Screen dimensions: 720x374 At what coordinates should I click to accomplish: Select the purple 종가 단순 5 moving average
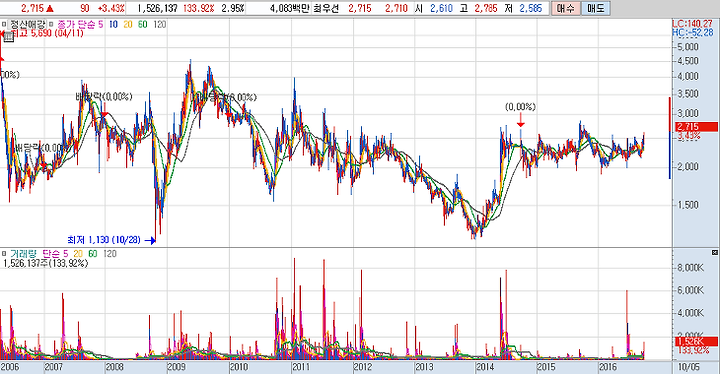(x=79, y=24)
